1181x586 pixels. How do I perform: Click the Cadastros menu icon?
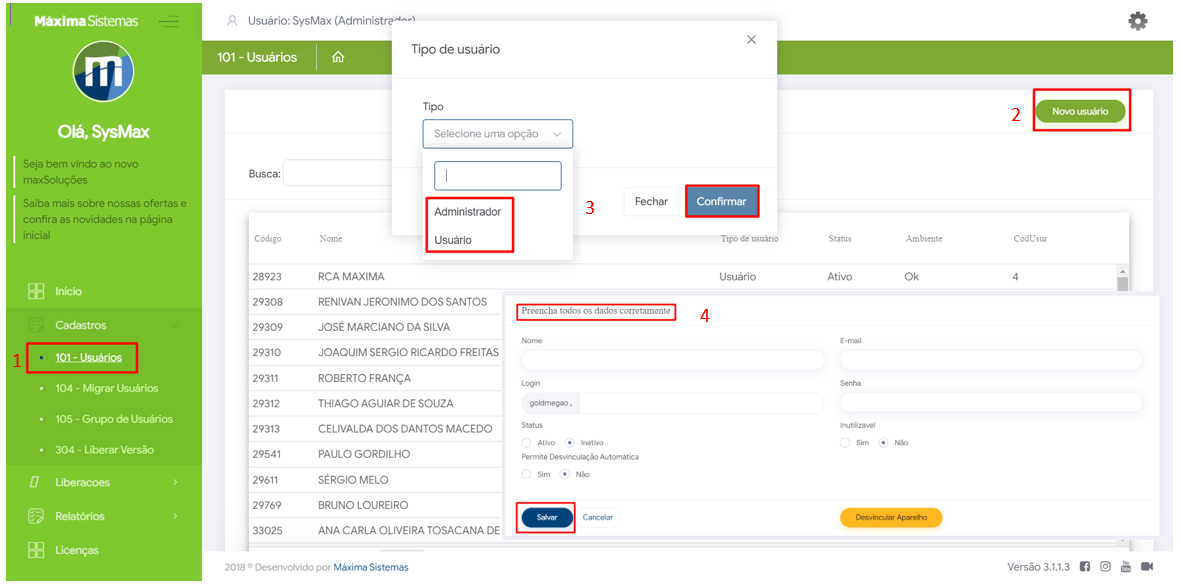tap(35, 325)
